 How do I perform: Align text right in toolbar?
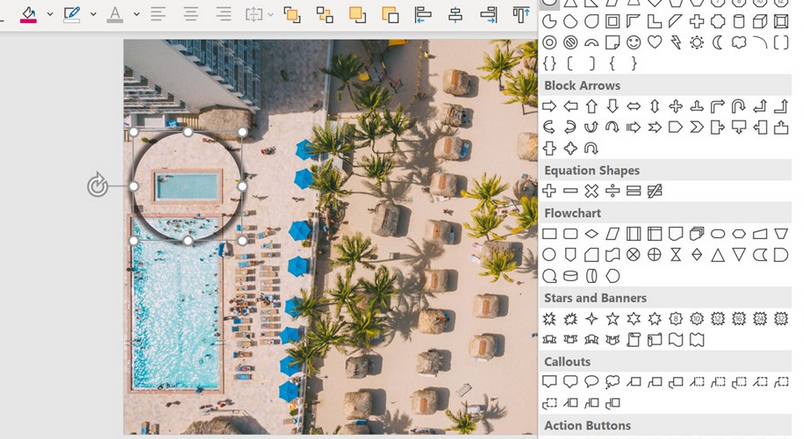(224, 14)
